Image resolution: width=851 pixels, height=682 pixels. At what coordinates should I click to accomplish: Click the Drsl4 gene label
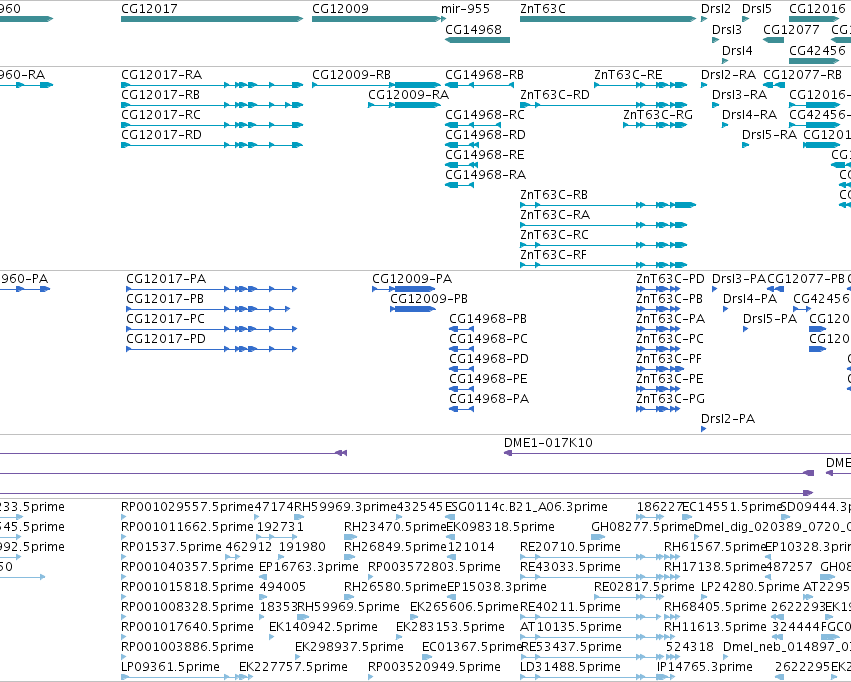[x=737, y=50]
